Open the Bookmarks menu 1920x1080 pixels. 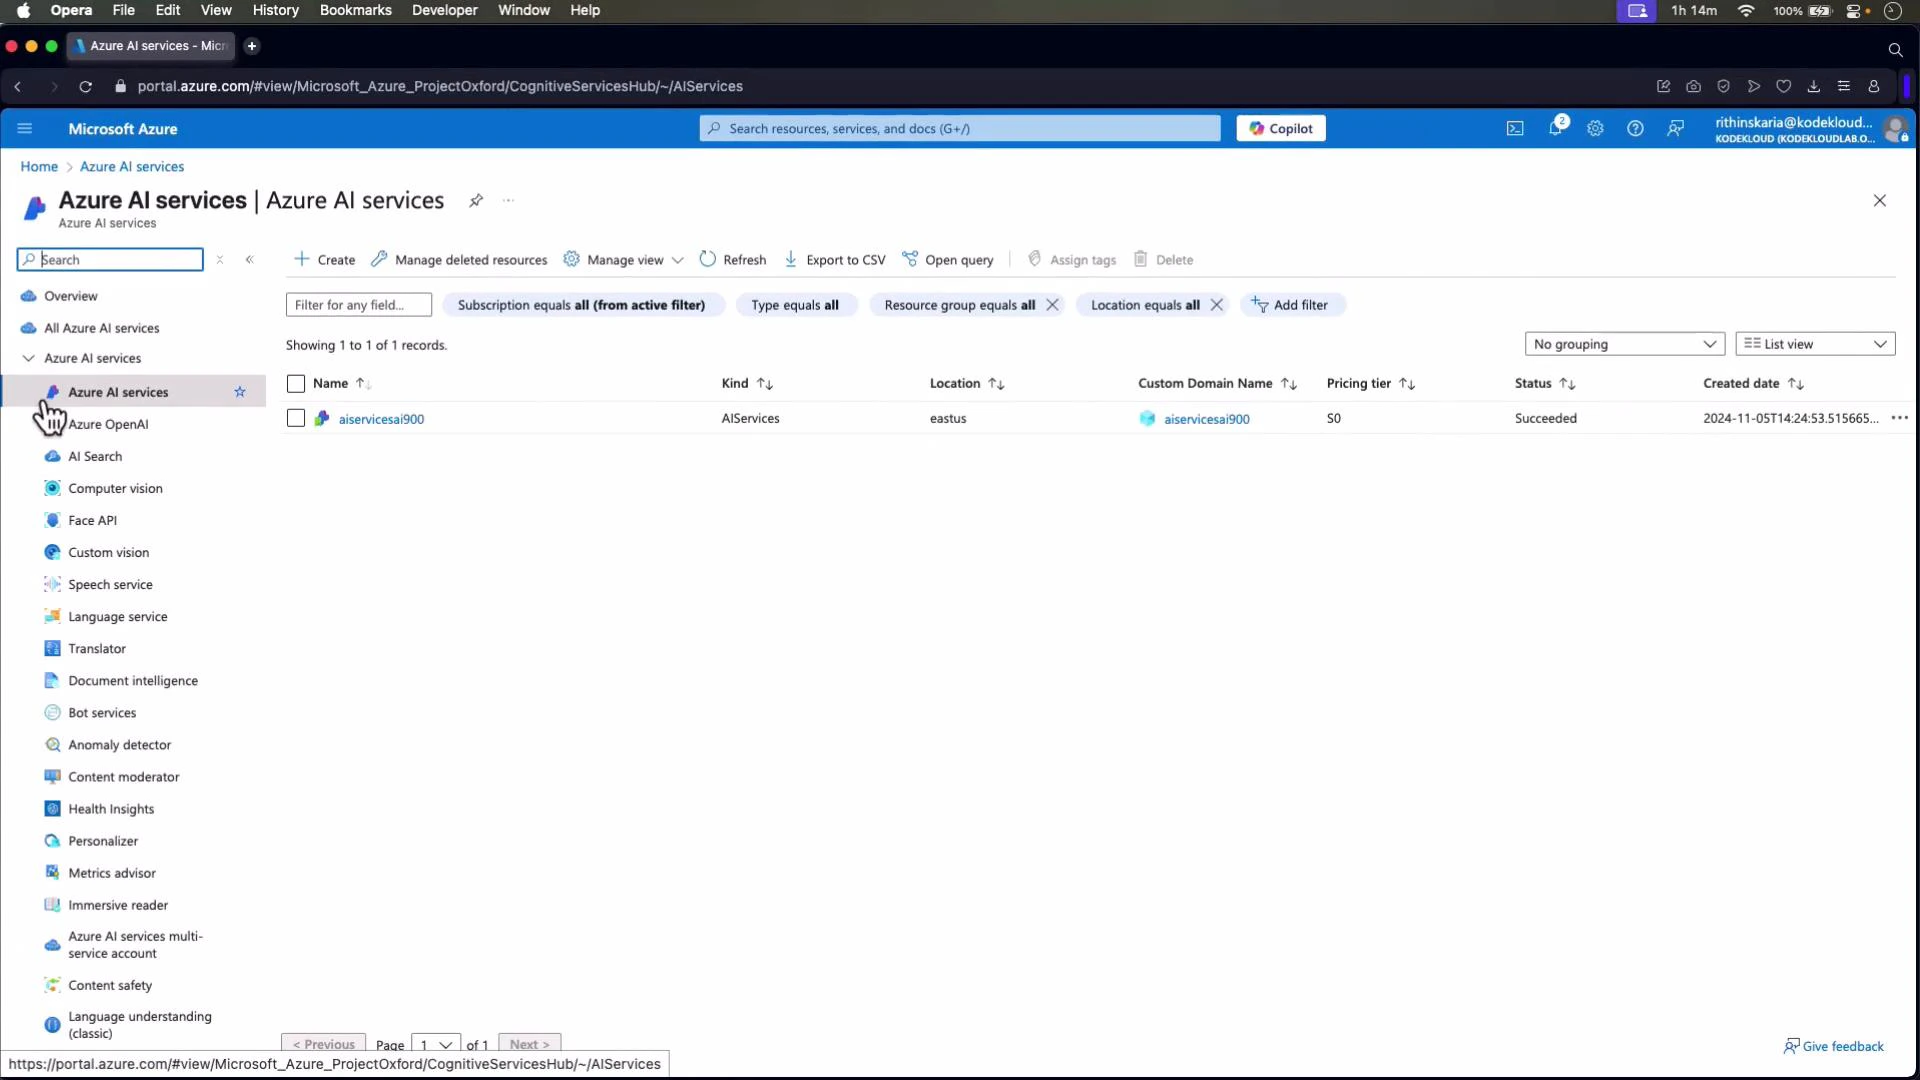click(x=355, y=10)
